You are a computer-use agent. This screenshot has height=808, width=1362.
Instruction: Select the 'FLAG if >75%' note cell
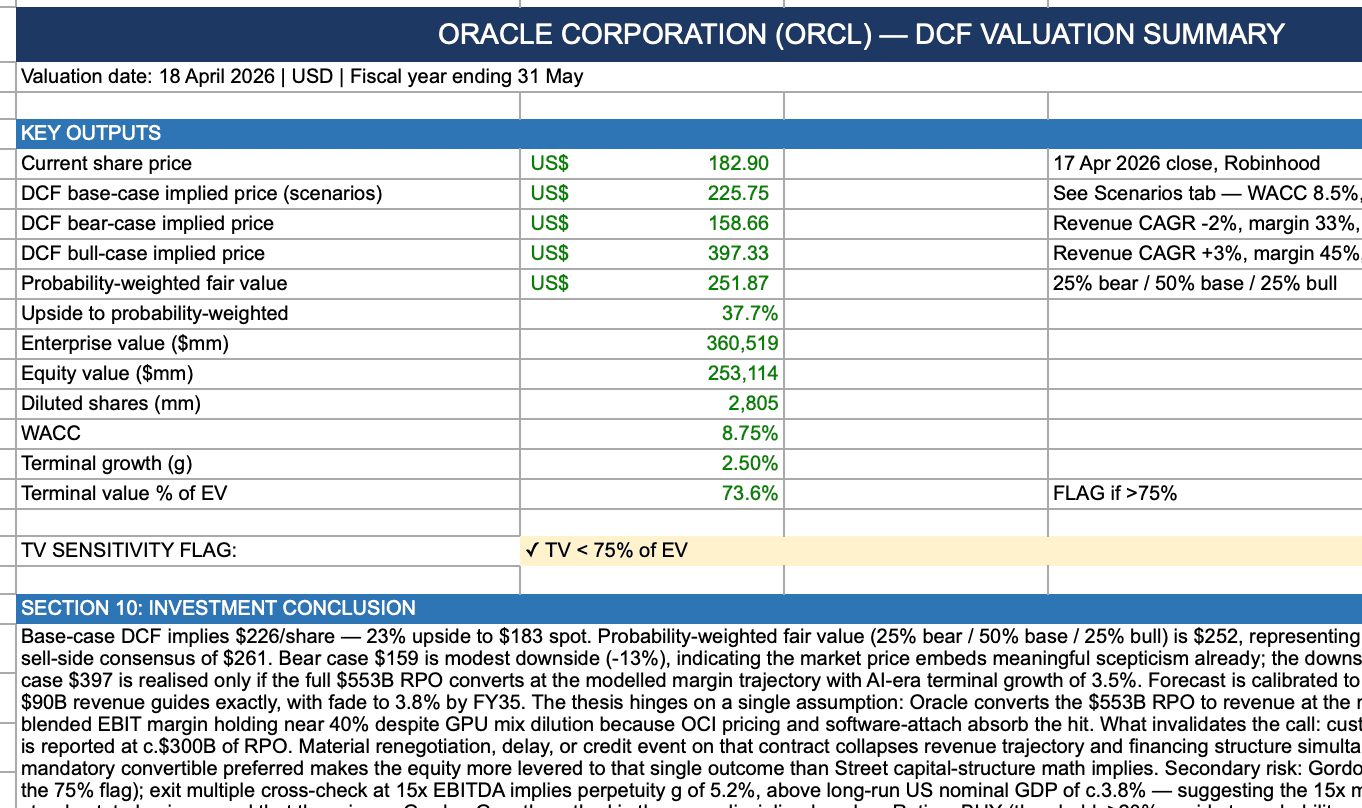point(1205,493)
